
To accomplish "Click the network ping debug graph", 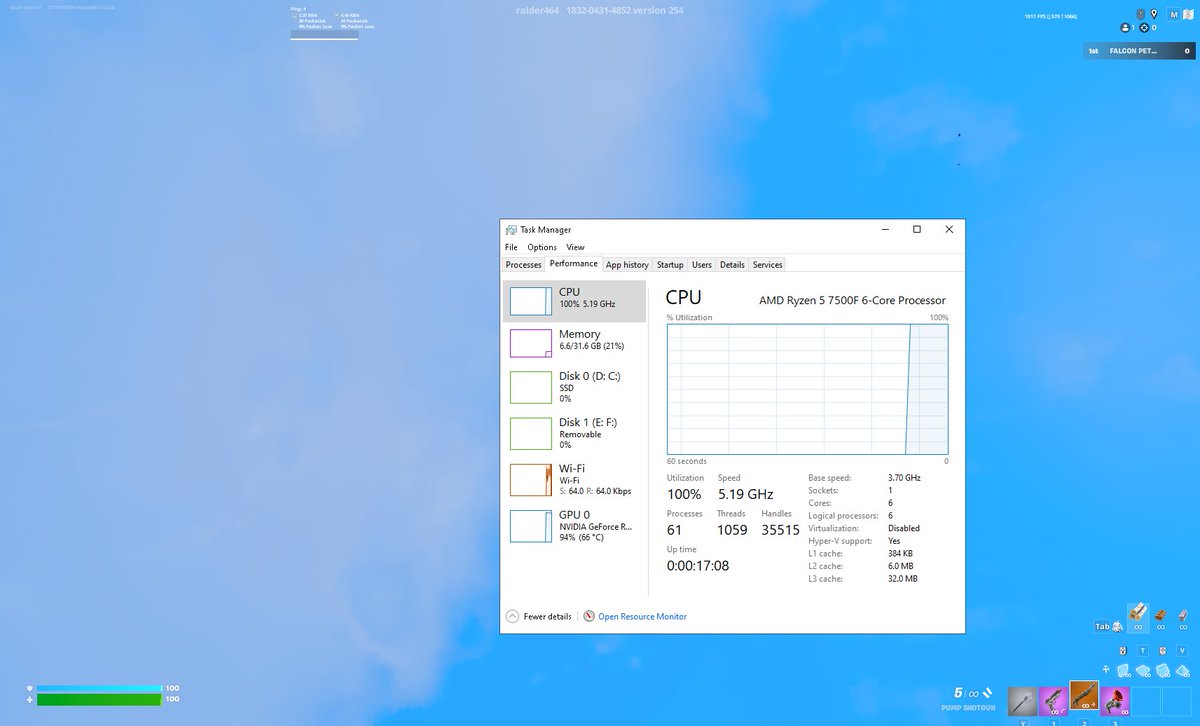I will click(x=324, y=36).
